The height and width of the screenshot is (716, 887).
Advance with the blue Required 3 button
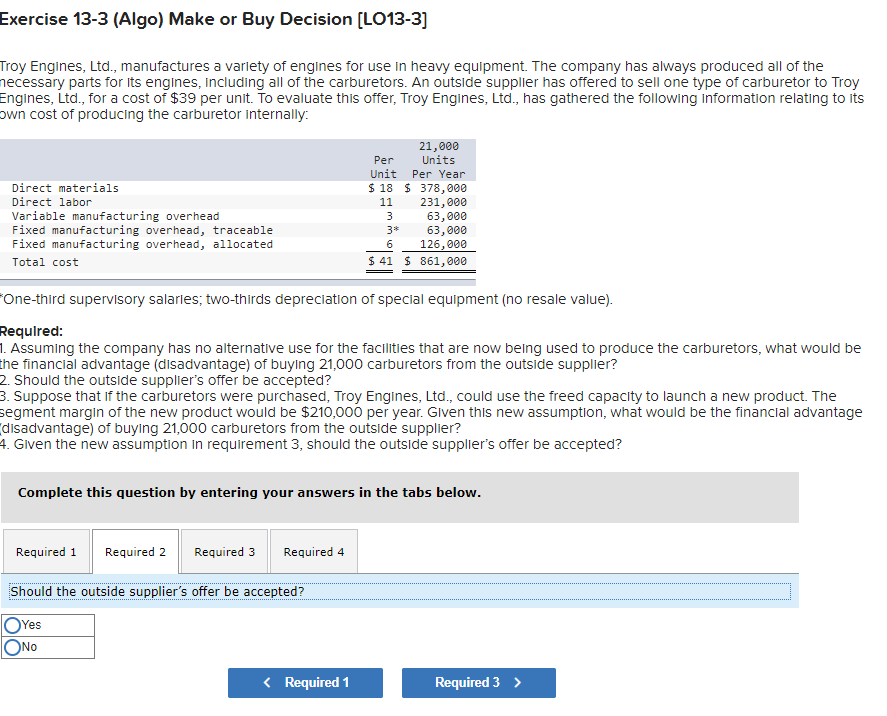click(479, 683)
